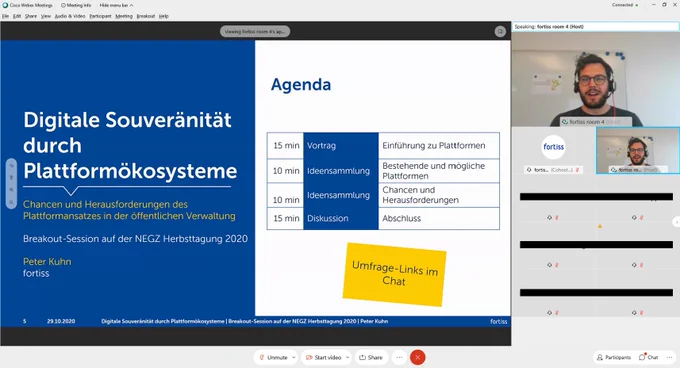Click the 'Speaking: fortiss room 4 (Host)' label
The height and width of the screenshot is (368, 680).
(549, 26)
